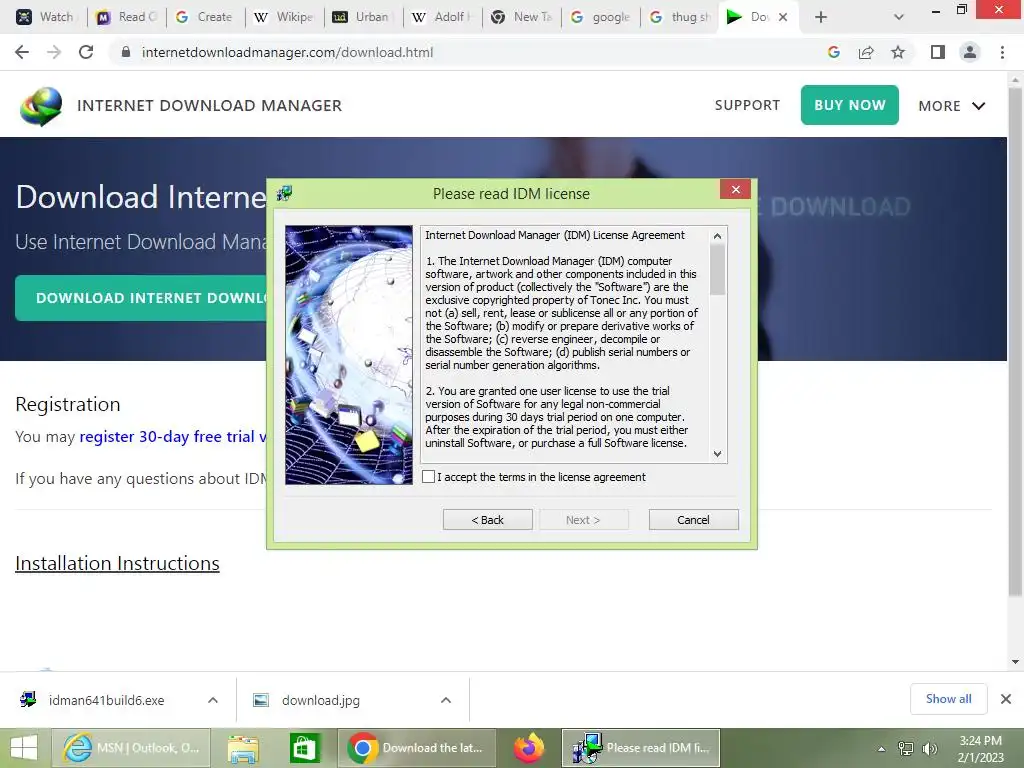Click the Back button in IDM license dialog
Screen dimensions: 1024x768
[x=487, y=520]
